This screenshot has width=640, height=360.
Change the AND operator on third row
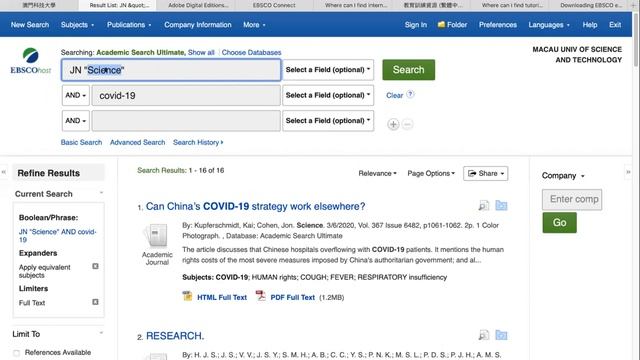pos(76,121)
